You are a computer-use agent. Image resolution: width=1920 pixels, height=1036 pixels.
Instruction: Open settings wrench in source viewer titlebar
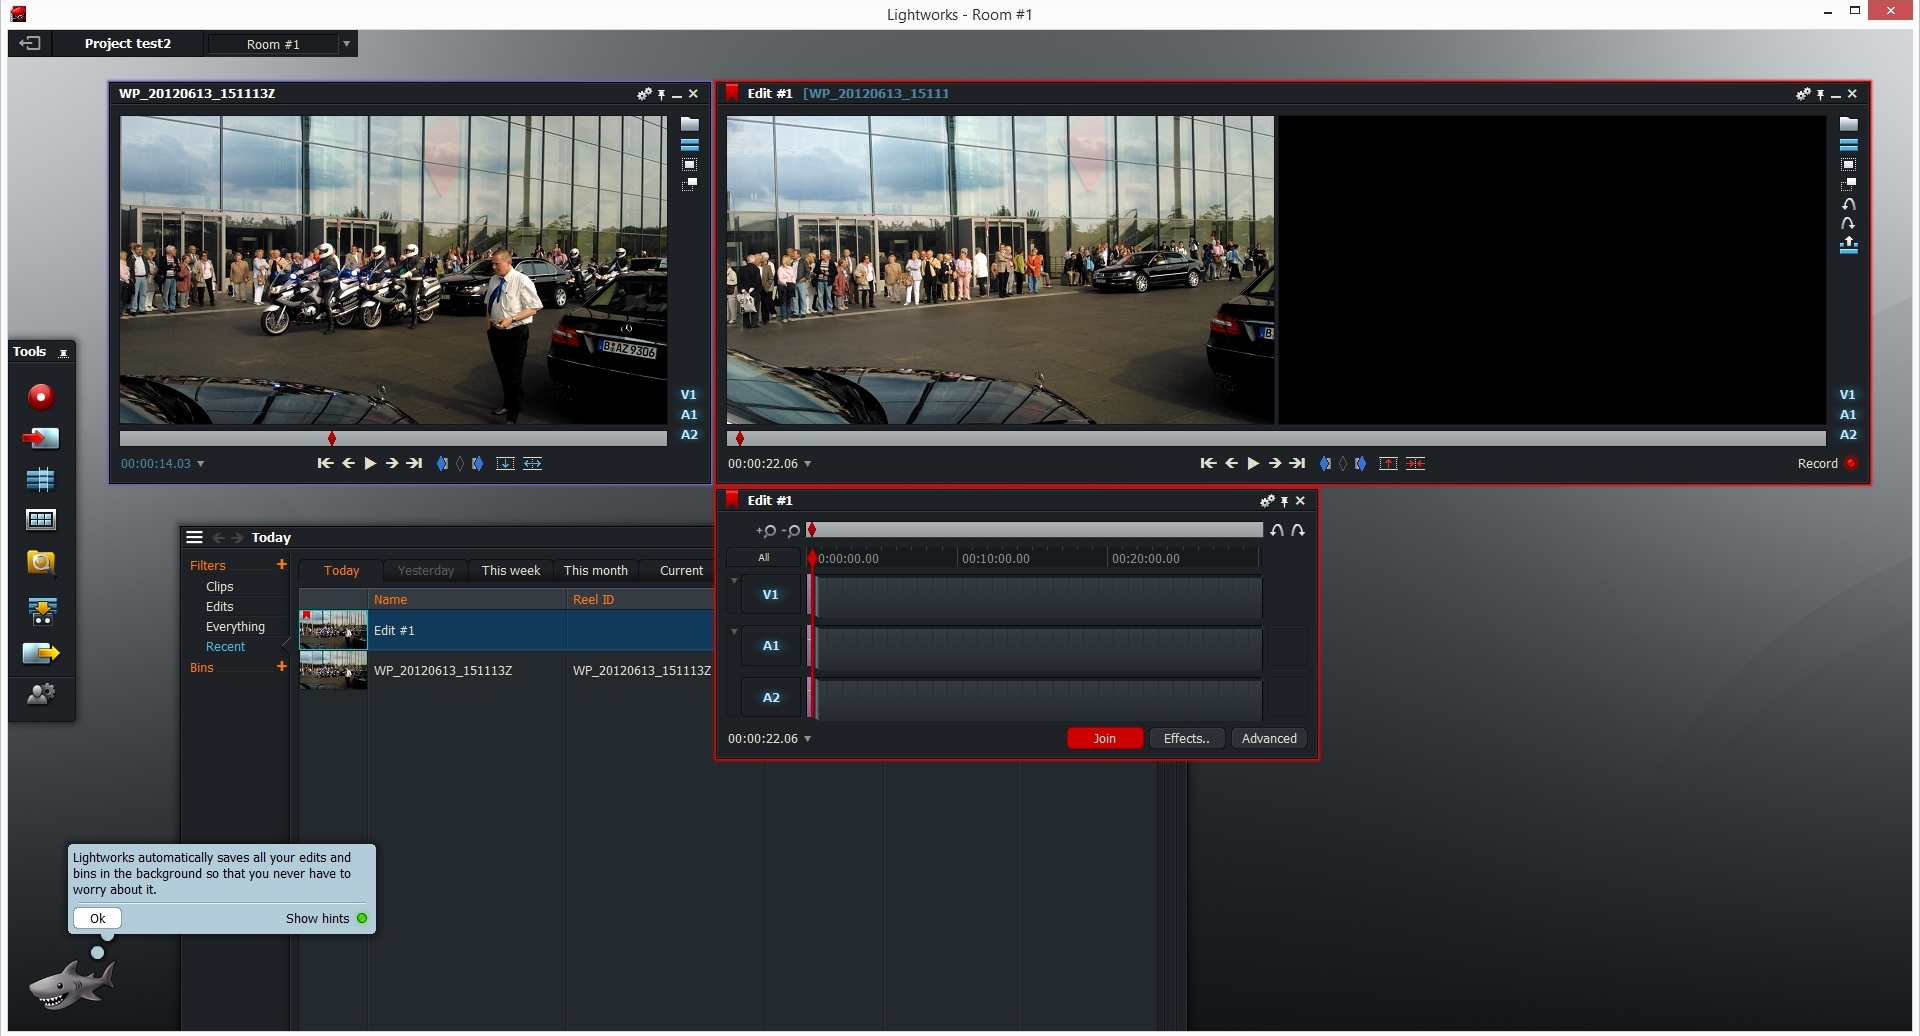[644, 93]
